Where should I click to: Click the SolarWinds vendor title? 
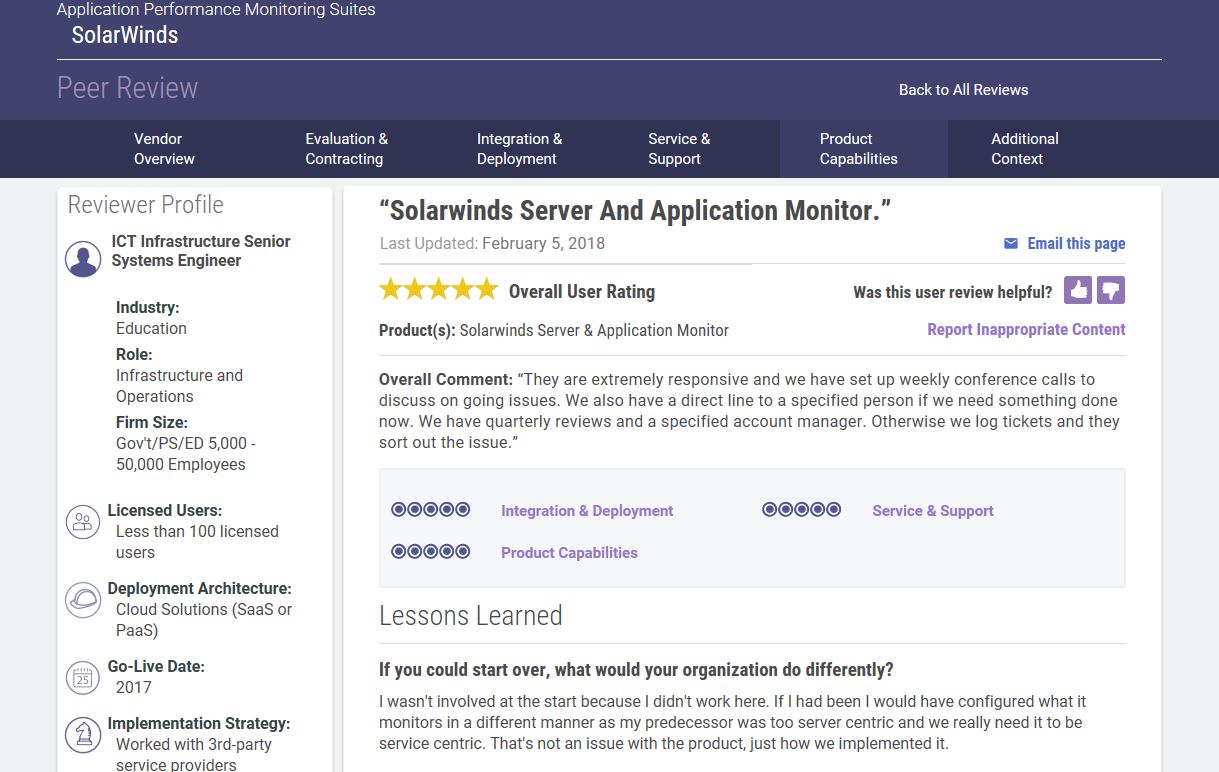(x=125, y=35)
